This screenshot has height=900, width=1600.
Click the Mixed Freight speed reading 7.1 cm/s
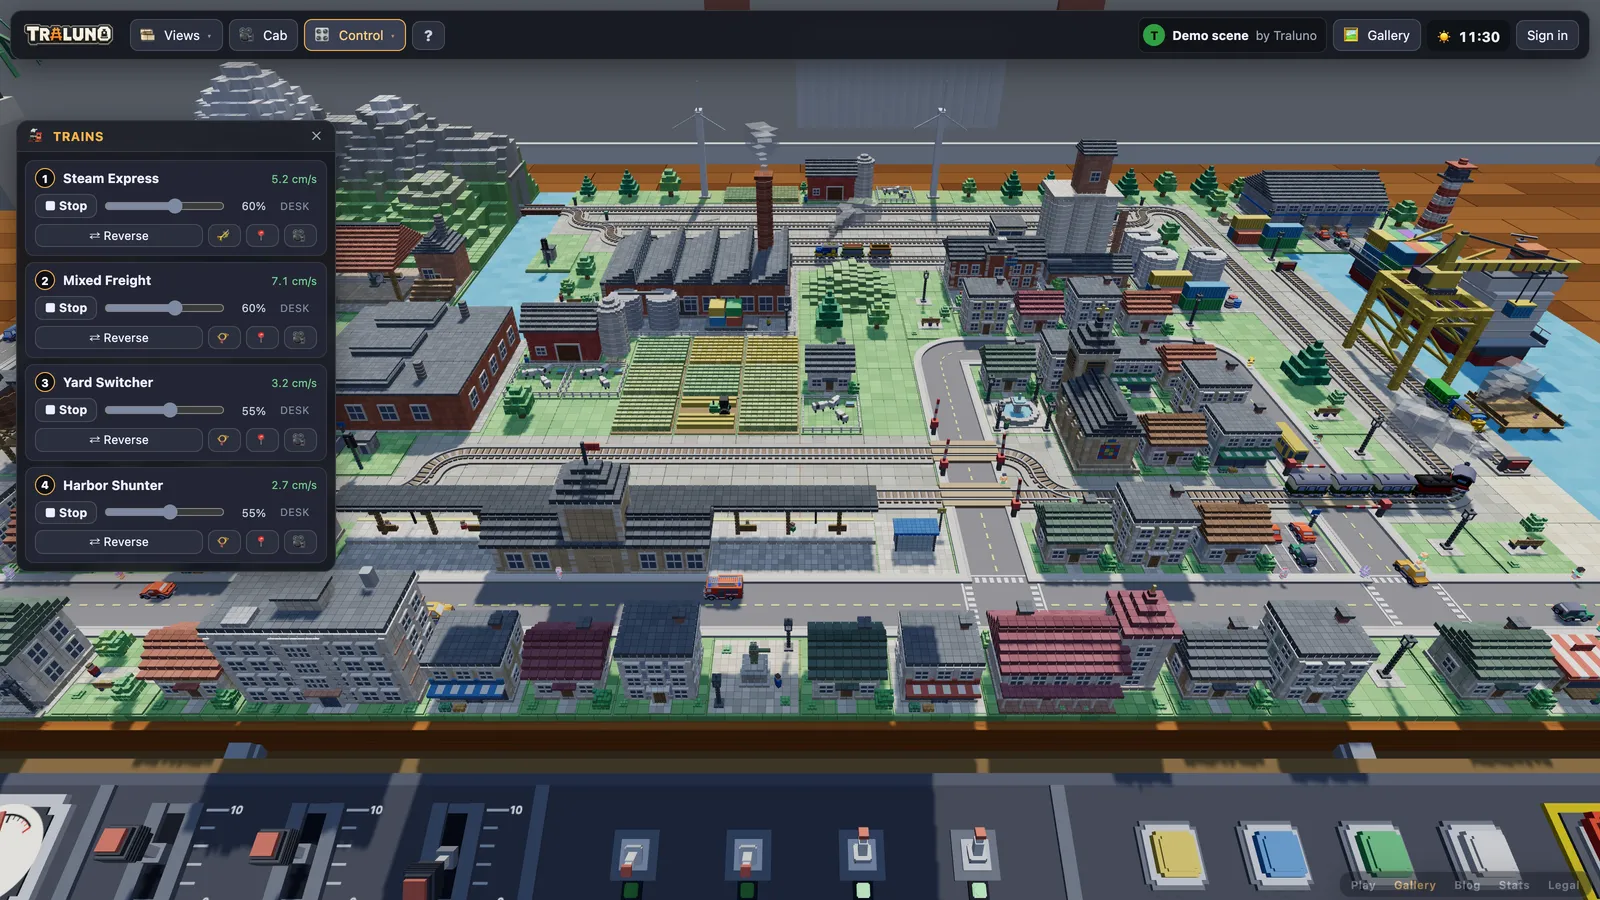click(x=294, y=281)
